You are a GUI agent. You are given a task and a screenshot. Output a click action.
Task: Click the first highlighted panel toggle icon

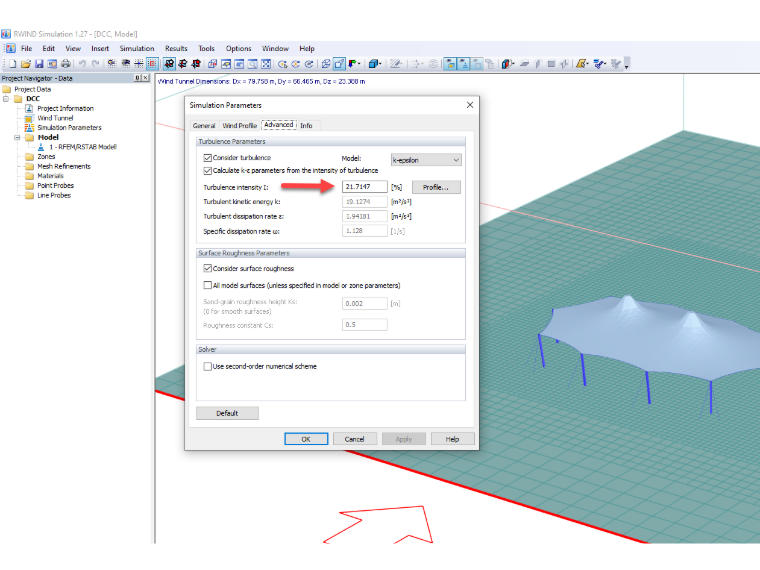(450, 63)
